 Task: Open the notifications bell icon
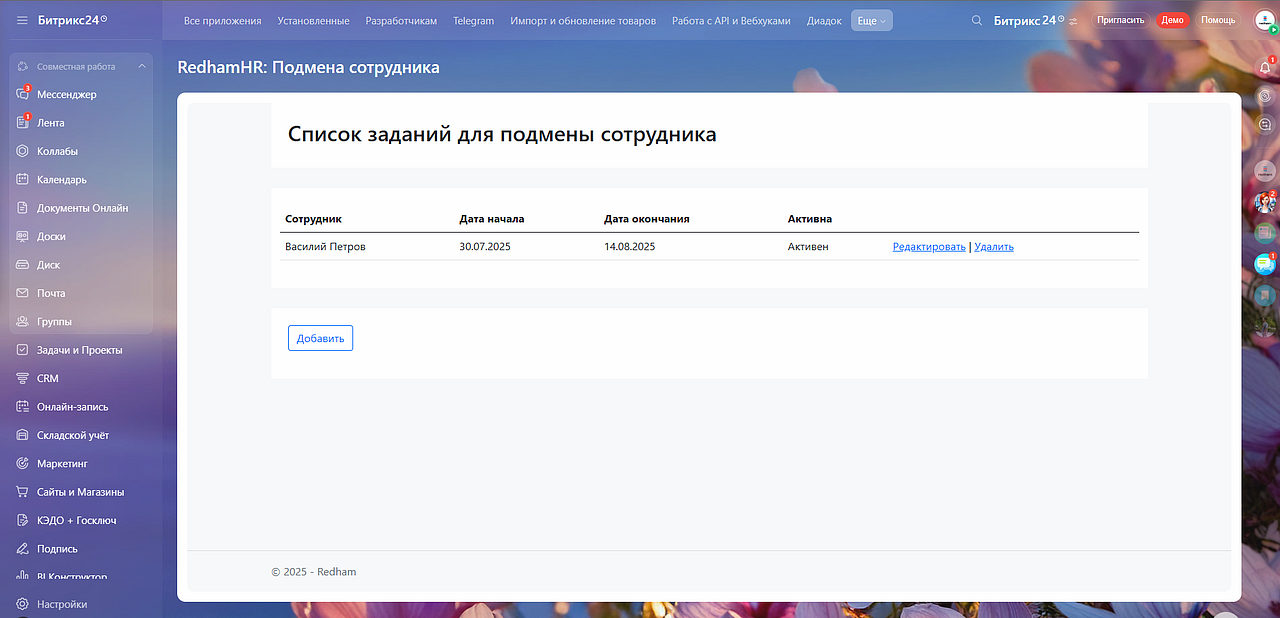pos(1265,67)
